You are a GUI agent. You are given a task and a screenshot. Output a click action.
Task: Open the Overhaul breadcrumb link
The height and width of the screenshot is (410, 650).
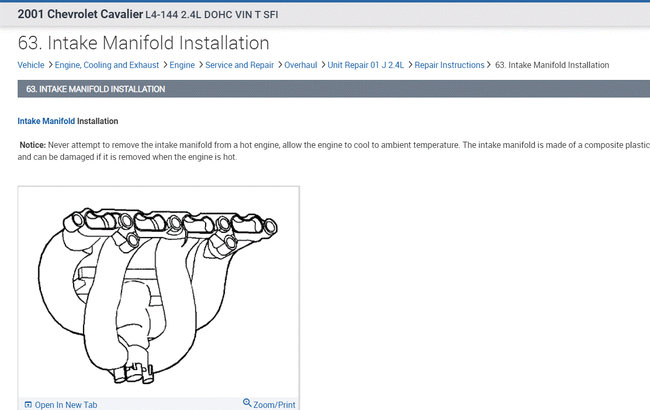[301, 65]
